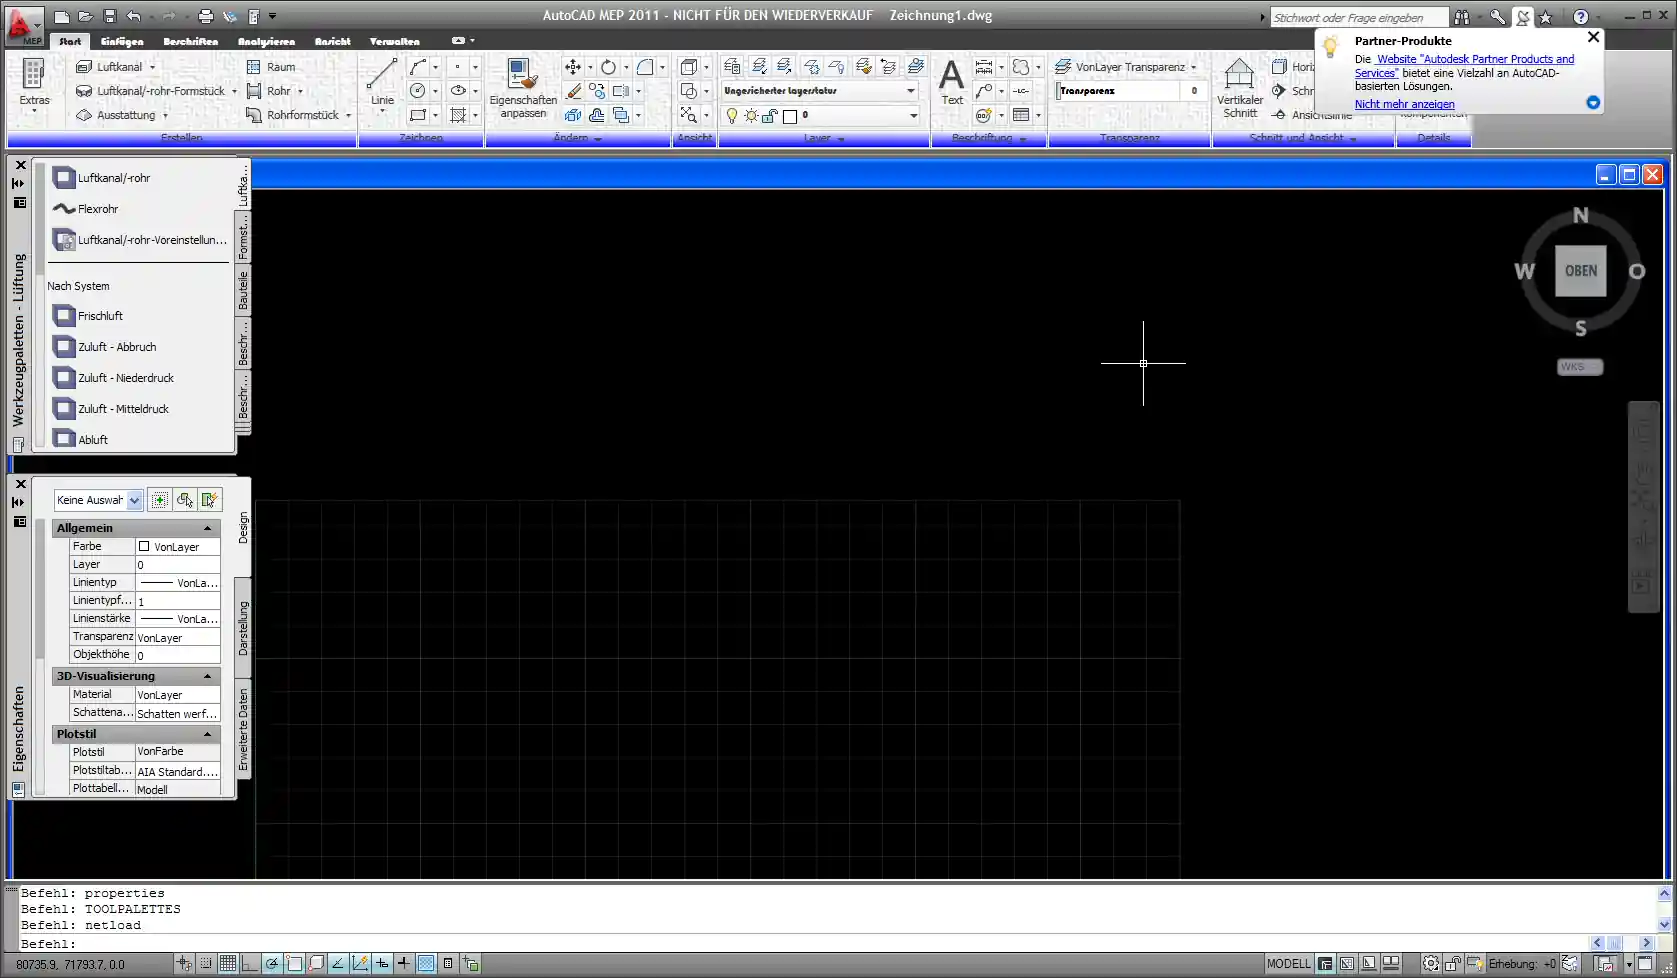Open the Ungesicherter Layerstatus dropdown
1677x978 pixels.
[908, 90]
